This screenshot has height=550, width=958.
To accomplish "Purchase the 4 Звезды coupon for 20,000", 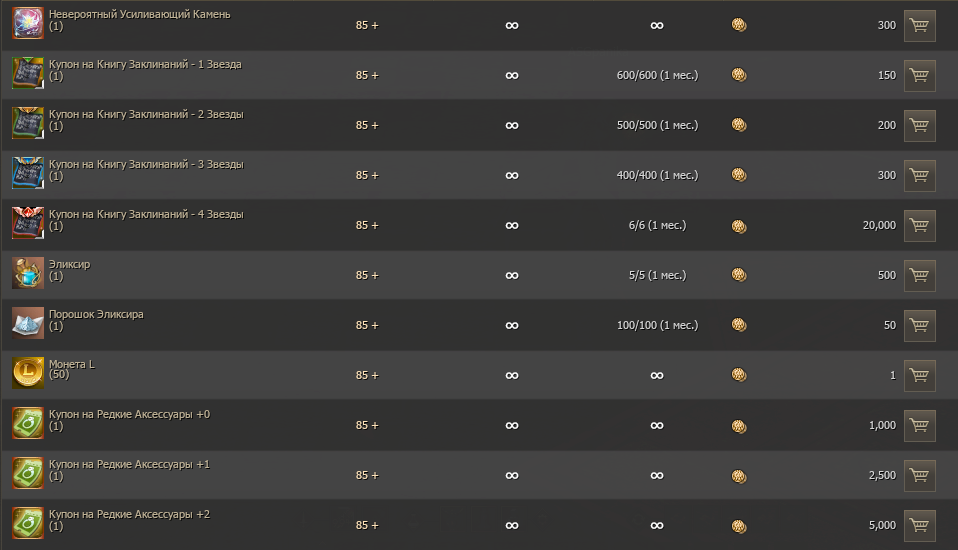I will click(919, 226).
